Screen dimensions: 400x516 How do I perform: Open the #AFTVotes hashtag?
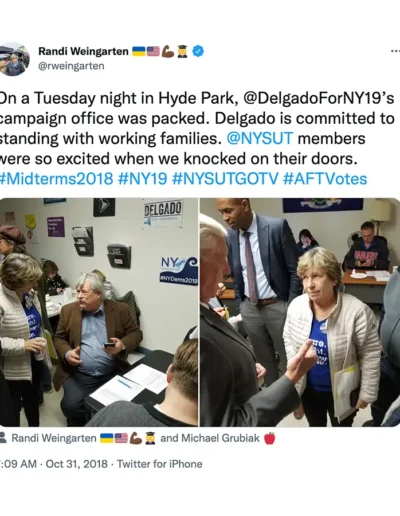(x=325, y=179)
